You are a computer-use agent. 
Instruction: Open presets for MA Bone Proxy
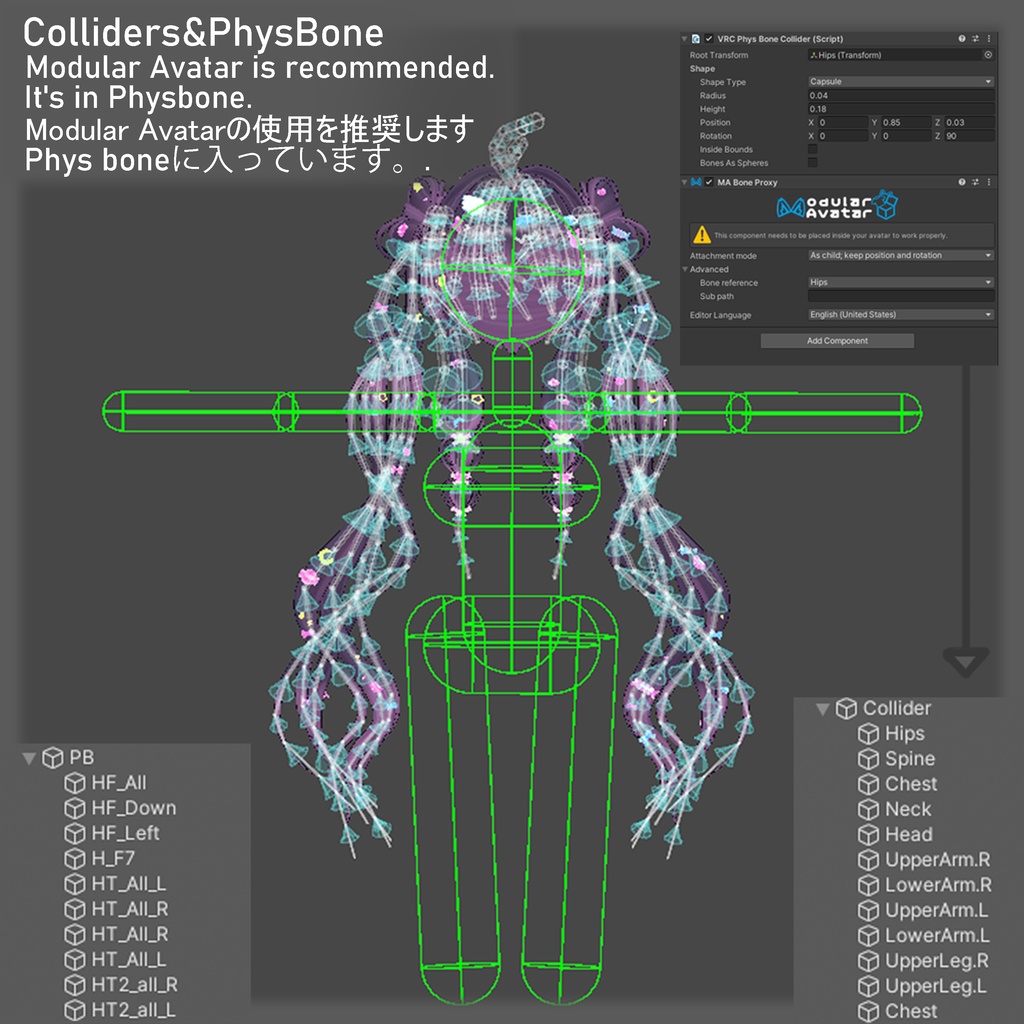click(976, 182)
